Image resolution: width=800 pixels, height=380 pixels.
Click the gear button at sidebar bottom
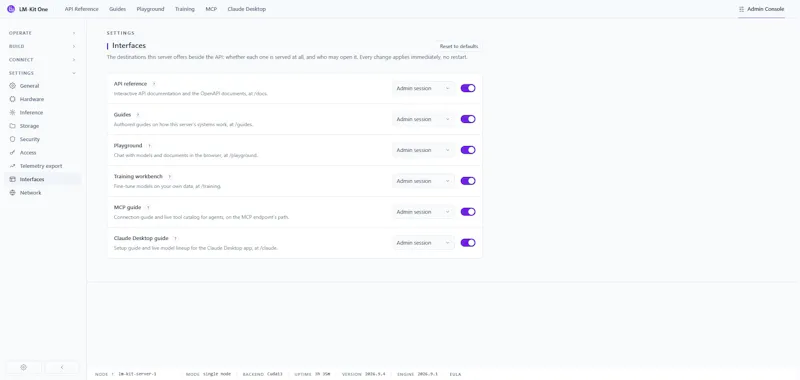23,367
